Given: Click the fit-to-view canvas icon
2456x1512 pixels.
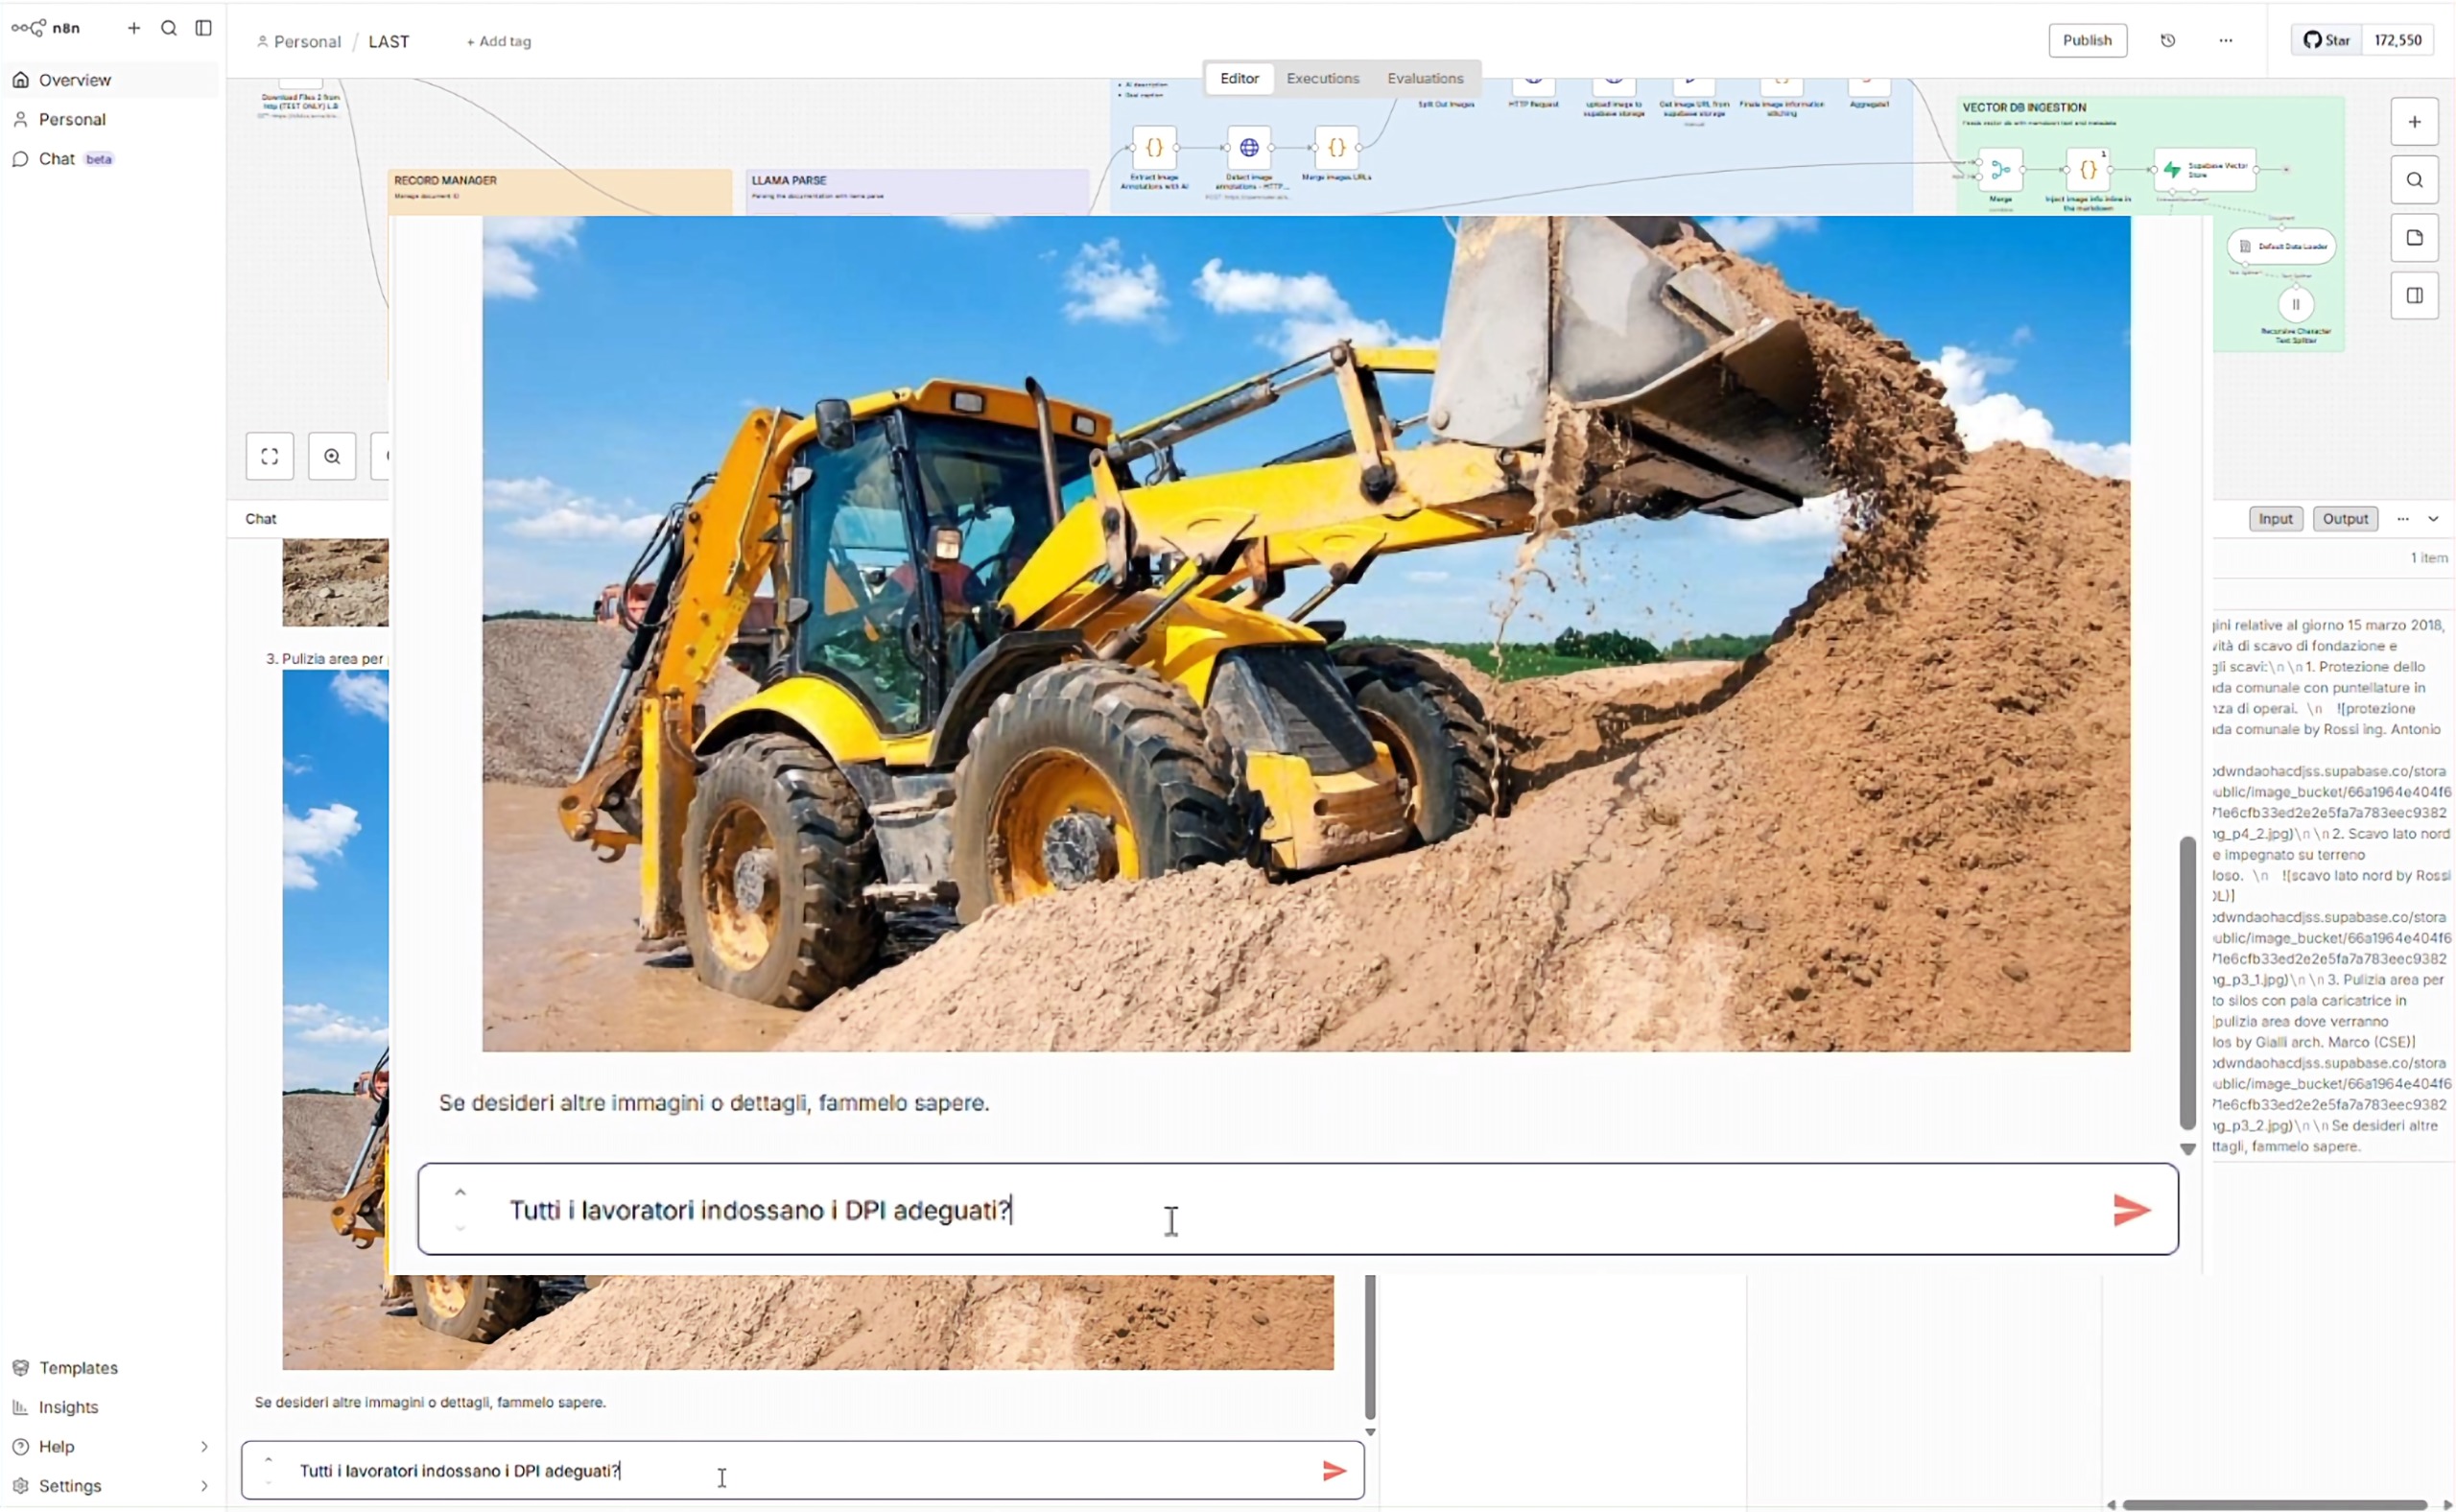Looking at the screenshot, I should pos(270,457).
